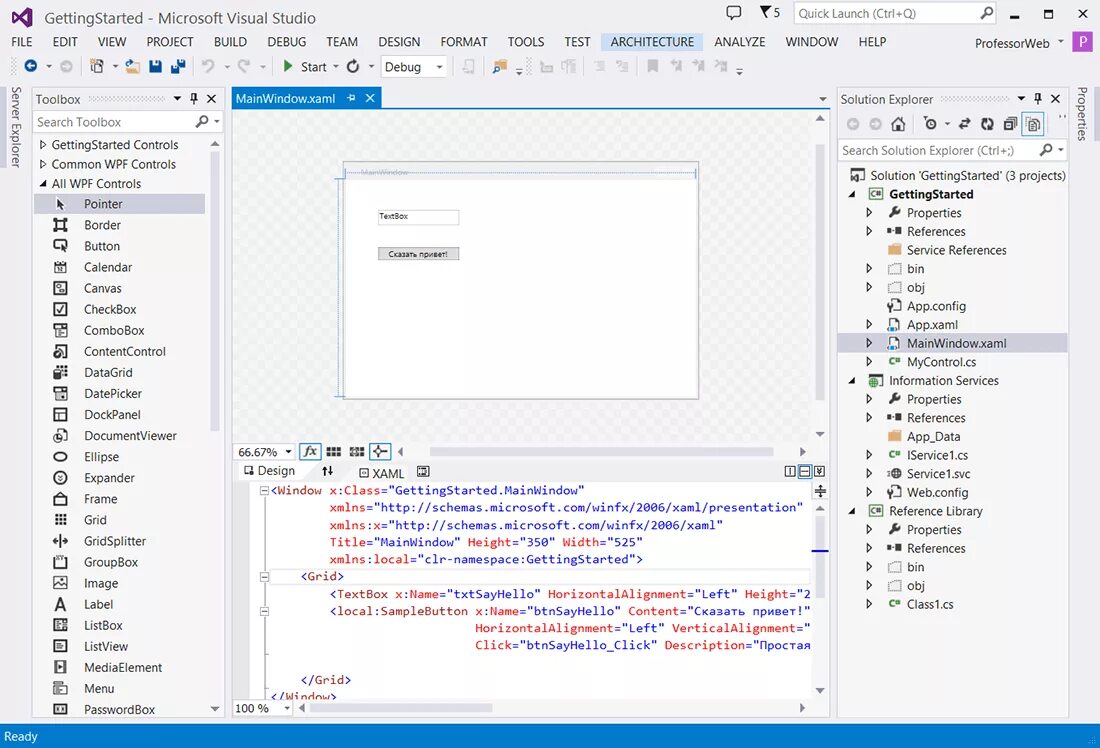
Task: Click the New Project toolbar icon
Action: (x=97, y=66)
